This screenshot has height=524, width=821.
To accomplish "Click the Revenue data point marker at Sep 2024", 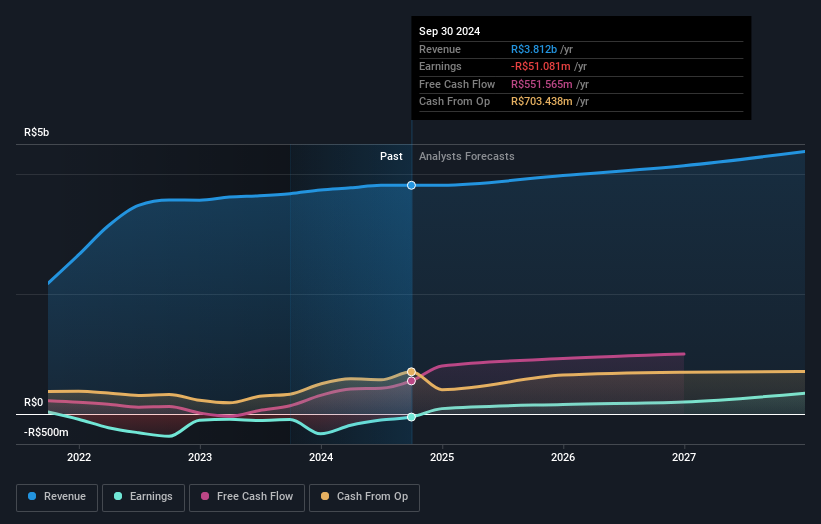I will tap(412, 185).
